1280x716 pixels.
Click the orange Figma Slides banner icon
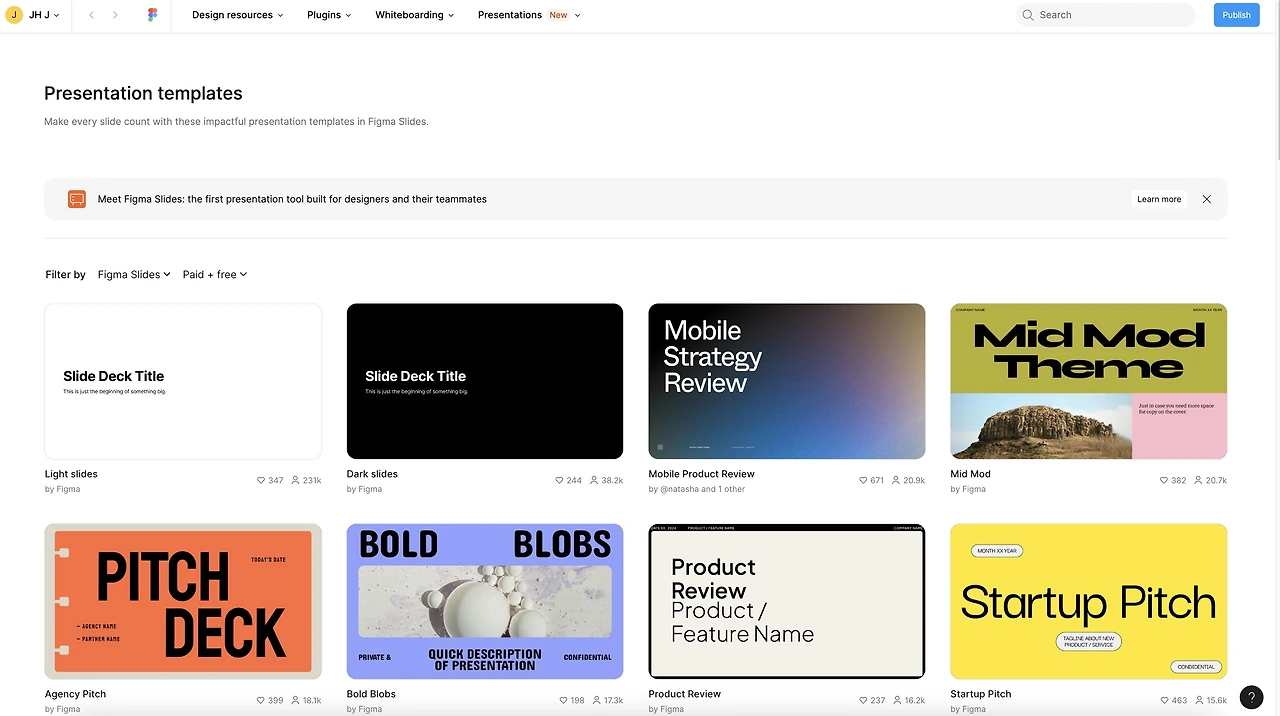77,199
